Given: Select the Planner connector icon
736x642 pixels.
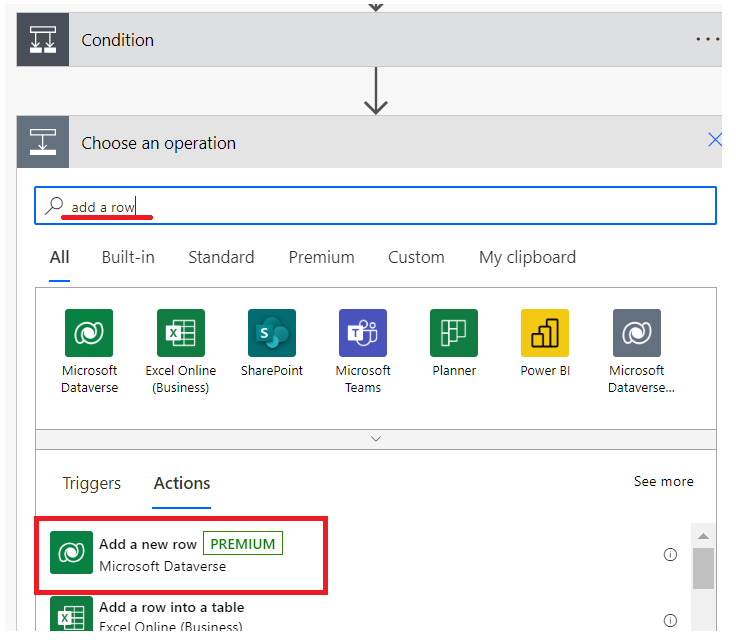Looking at the screenshot, I should pyautogui.click(x=454, y=333).
